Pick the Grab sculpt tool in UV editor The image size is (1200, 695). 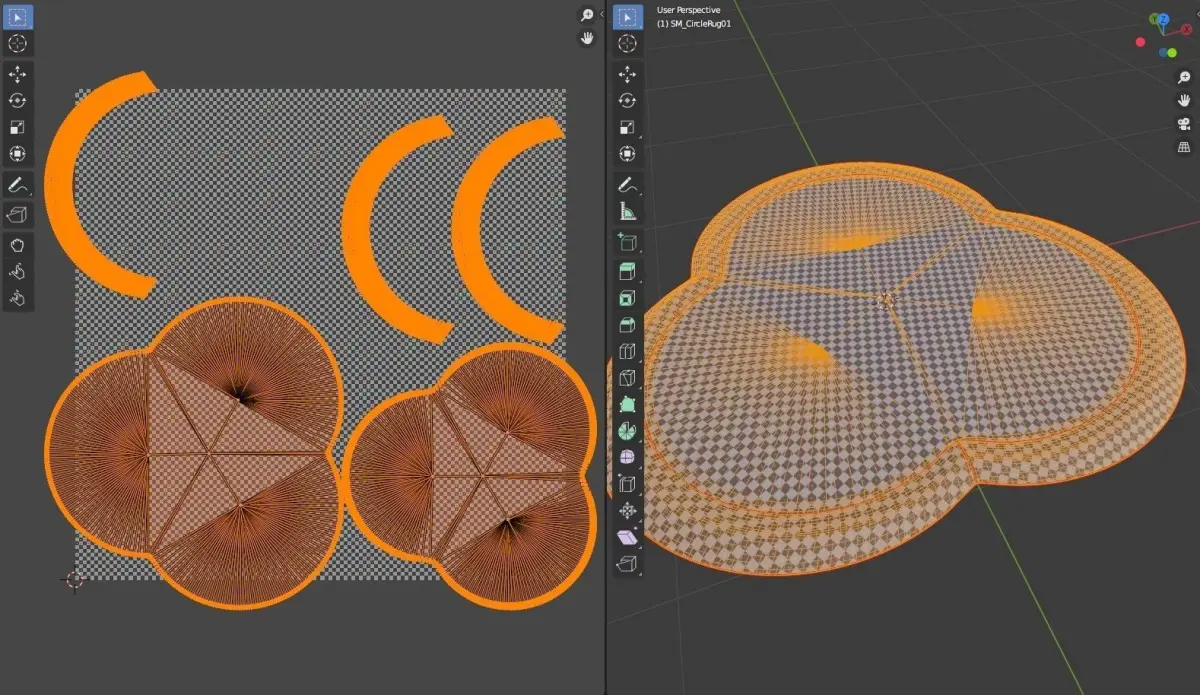pos(17,245)
